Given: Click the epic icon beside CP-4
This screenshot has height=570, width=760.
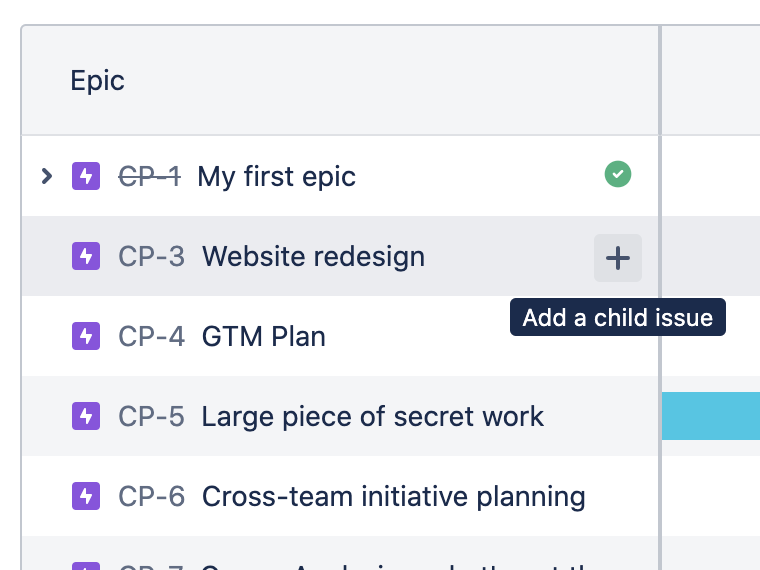Looking at the screenshot, I should [85, 336].
